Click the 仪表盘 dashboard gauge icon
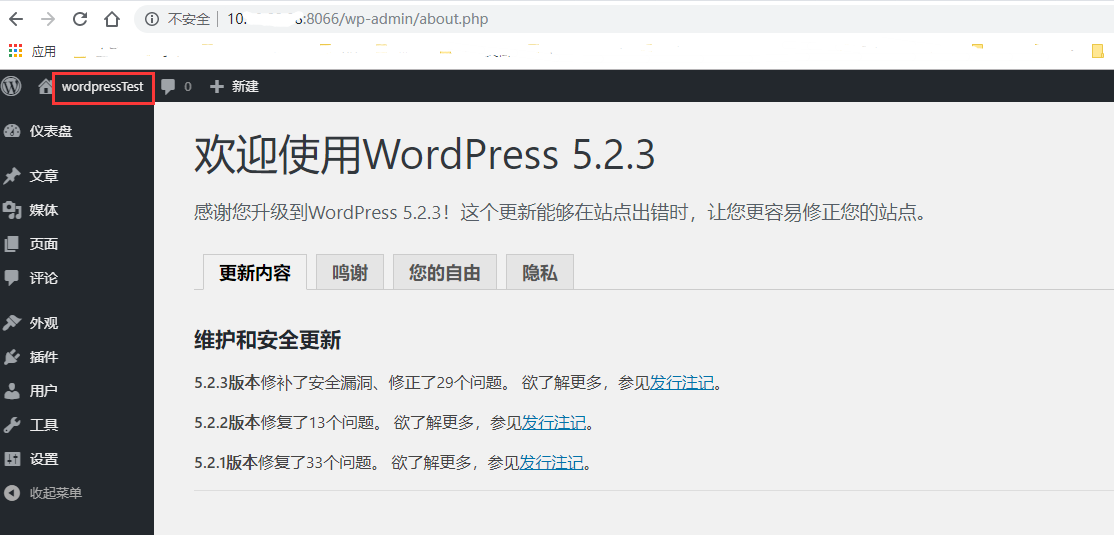 11,131
